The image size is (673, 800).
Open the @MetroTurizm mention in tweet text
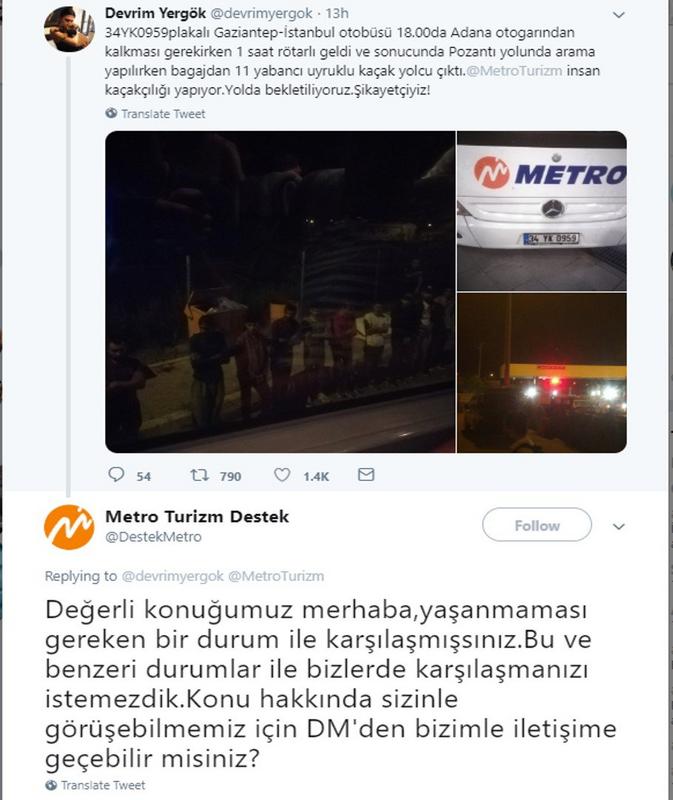514,70
